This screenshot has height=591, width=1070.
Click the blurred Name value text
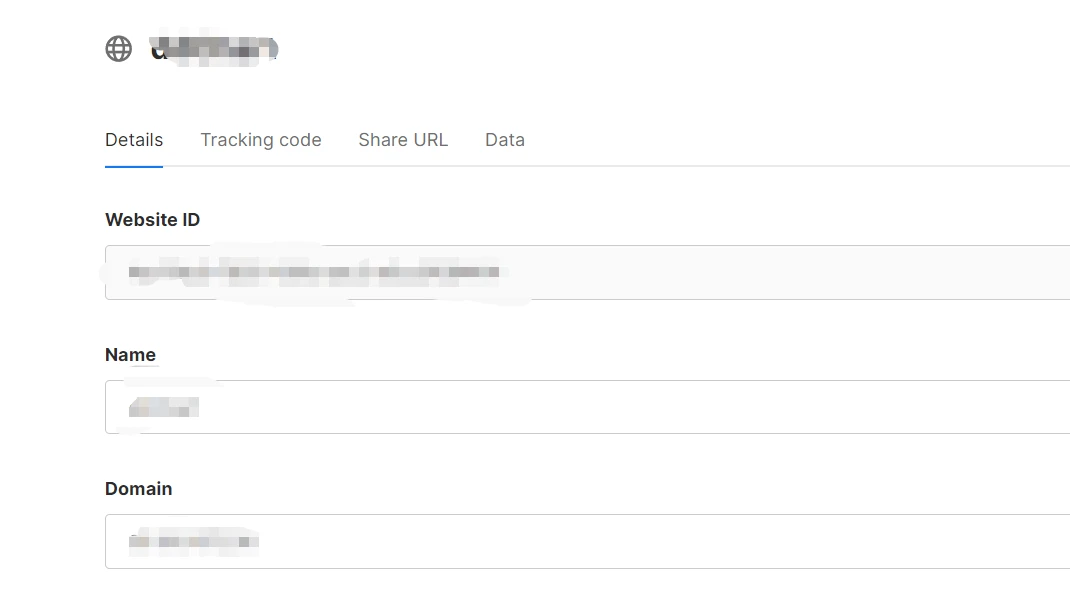pyautogui.click(x=163, y=407)
